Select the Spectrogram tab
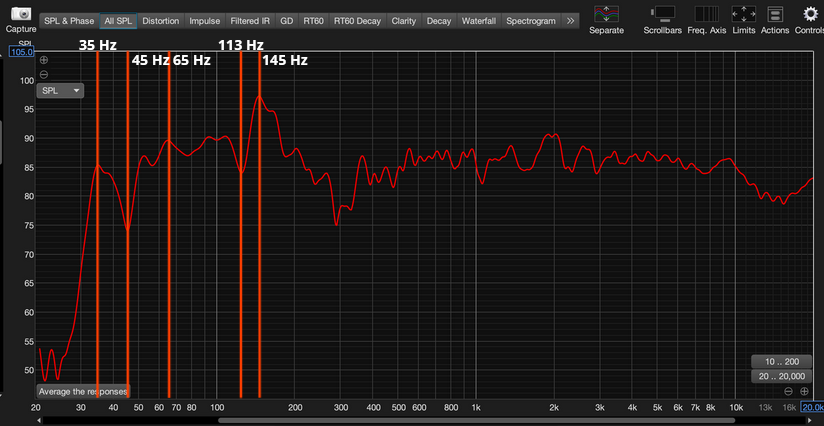This screenshot has height=426, width=824. (530, 20)
